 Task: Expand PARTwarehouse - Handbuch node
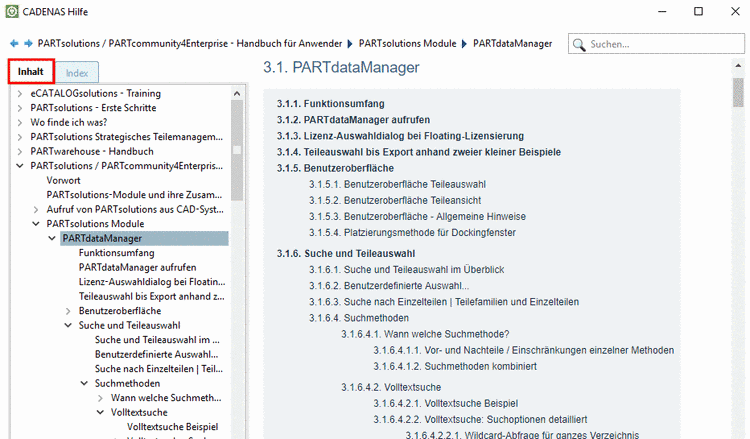point(20,152)
